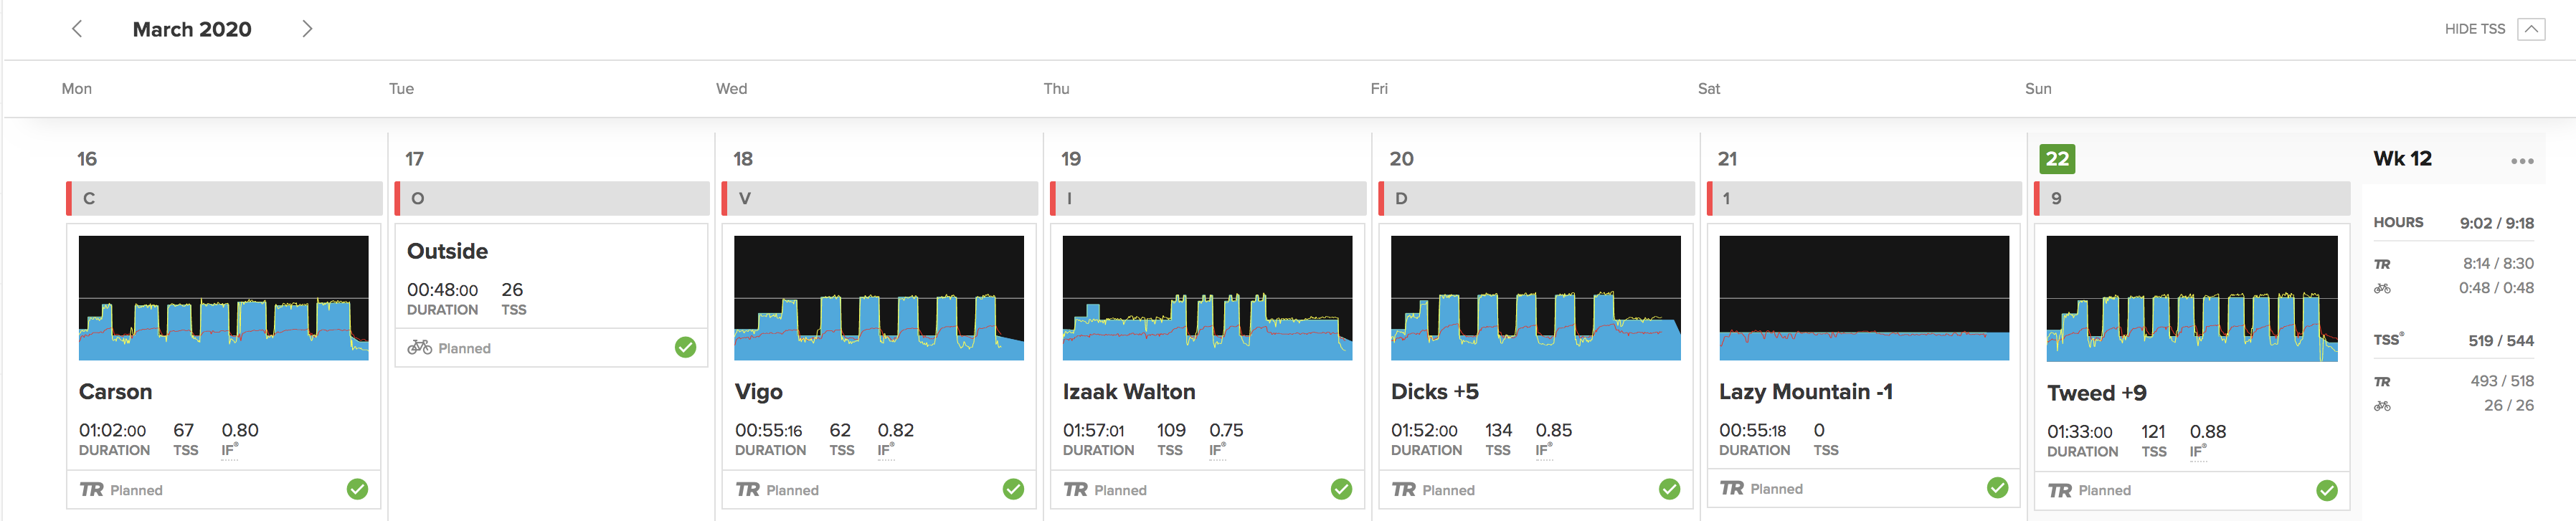
Task: Click the bike icon on Outside workout
Action: click(x=419, y=347)
